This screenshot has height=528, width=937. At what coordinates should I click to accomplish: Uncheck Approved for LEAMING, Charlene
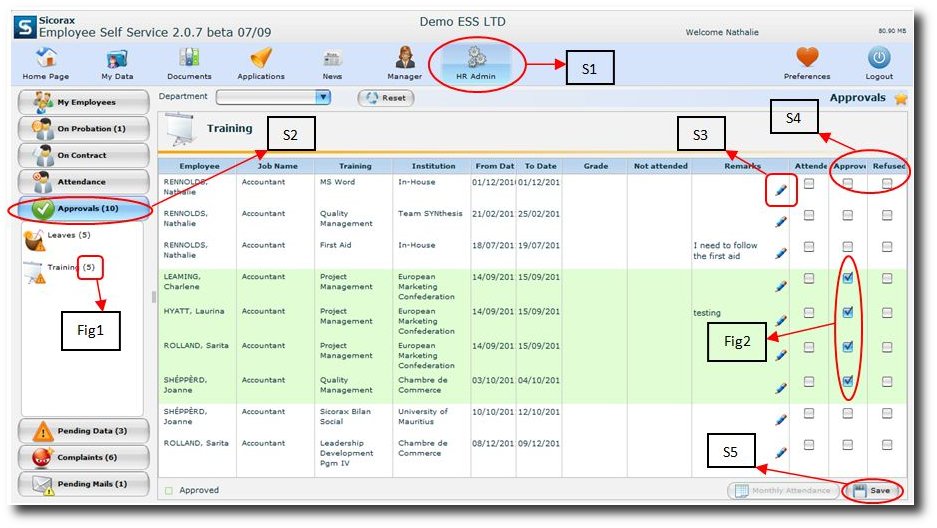848,279
